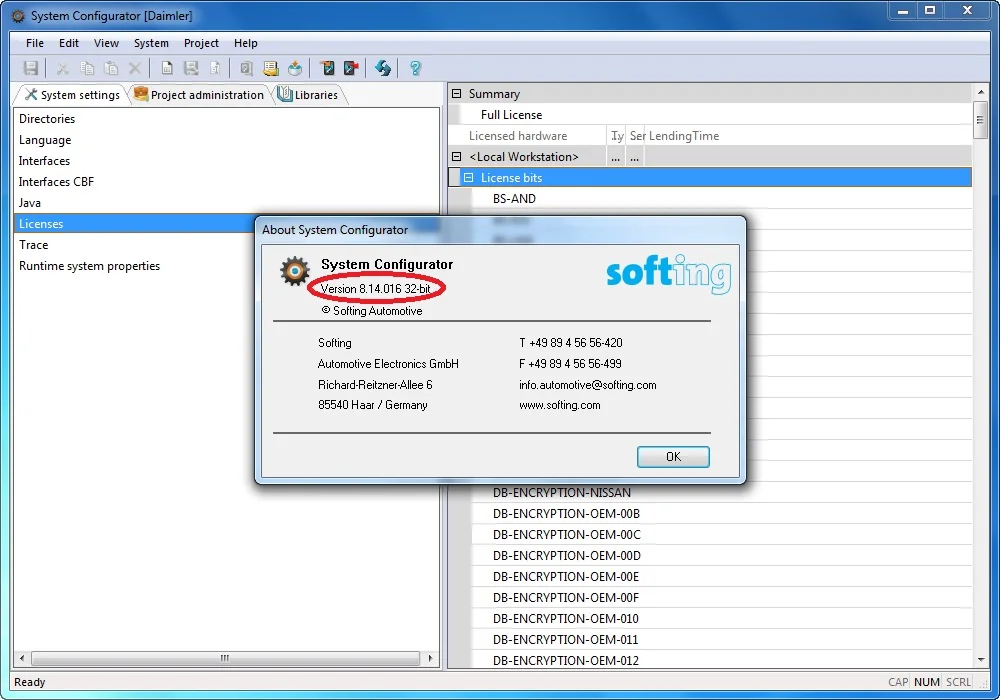This screenshot has height=700, width=1000.
Task: Click the clipboard Paste toolbar icon
Action: pyautogui.click(x=111, y=68)
